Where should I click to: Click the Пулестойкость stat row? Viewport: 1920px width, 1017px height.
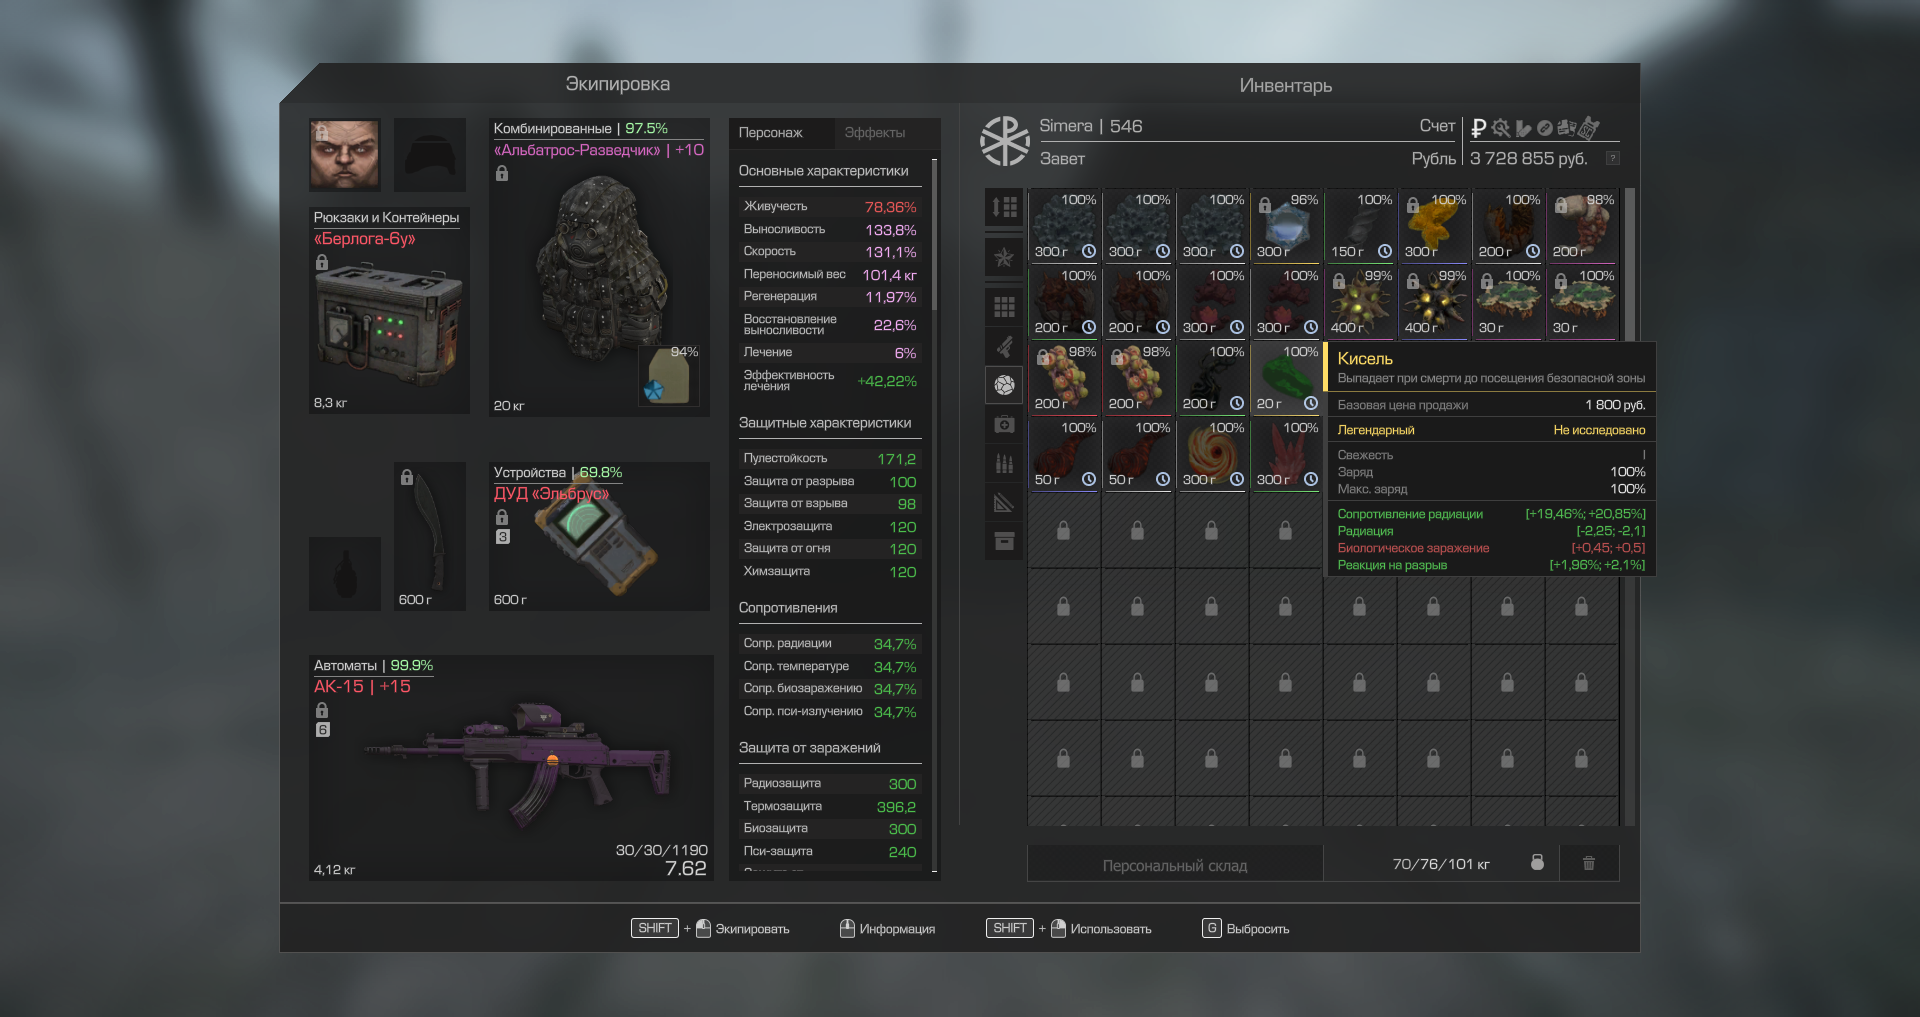828,458
